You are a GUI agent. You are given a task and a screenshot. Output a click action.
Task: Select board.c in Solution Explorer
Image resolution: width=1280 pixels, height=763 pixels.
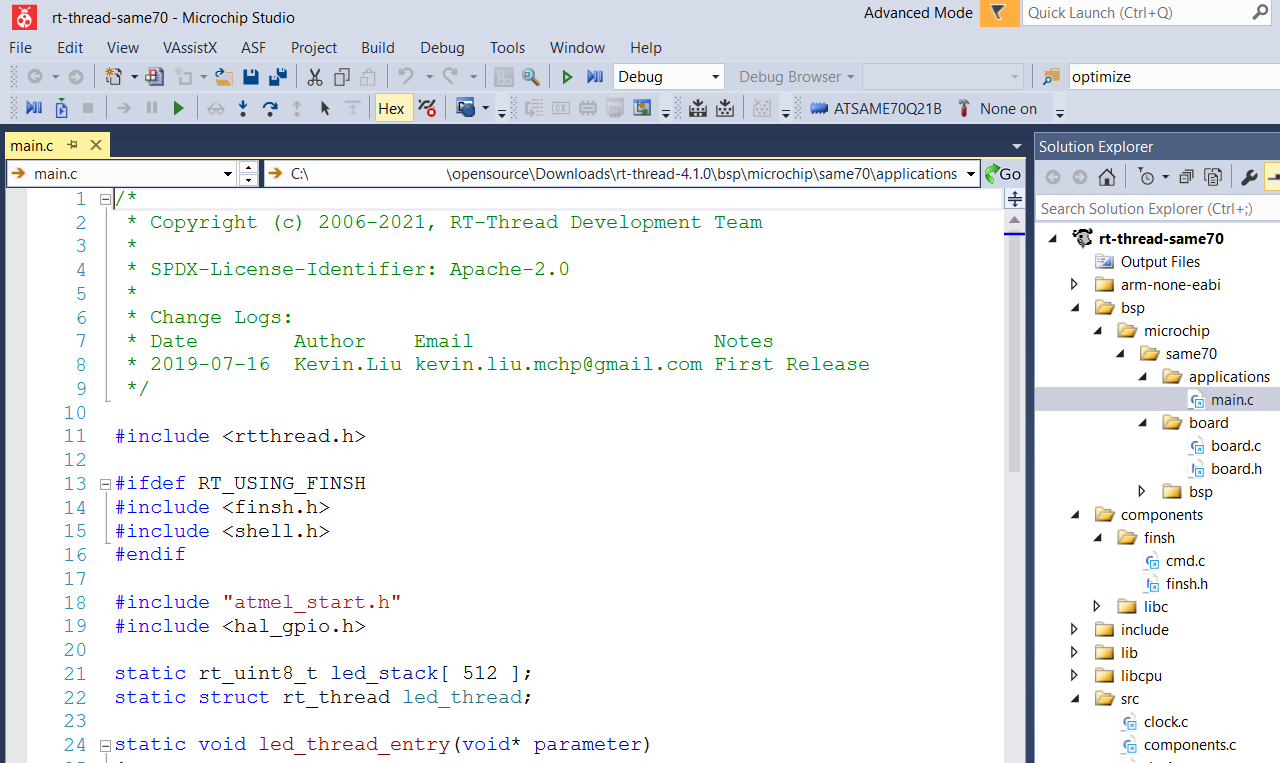tap(1235, 446)
